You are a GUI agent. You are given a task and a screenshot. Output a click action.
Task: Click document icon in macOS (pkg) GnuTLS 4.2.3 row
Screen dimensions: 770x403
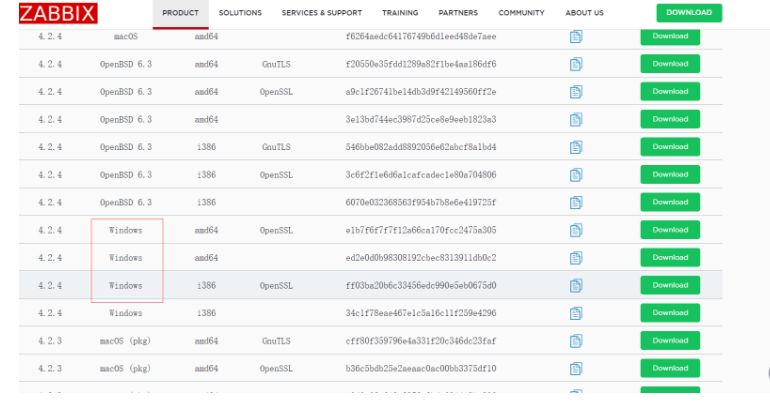click(576, 341)
